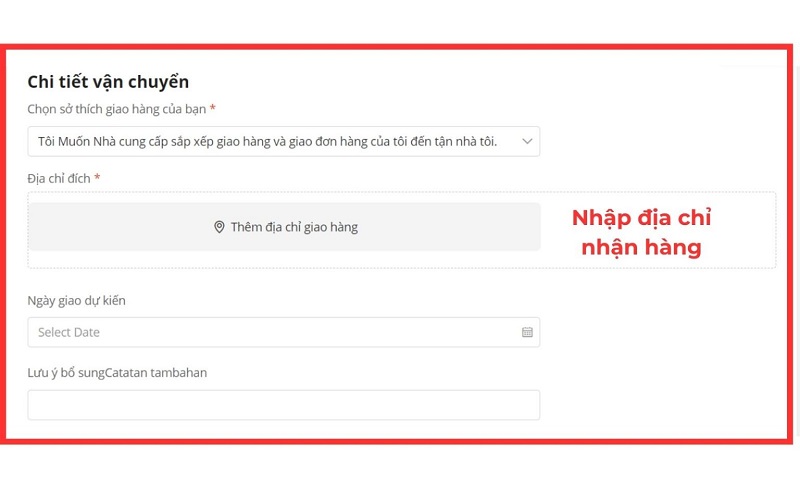Viewport: 800px width, 500px height.
Task: Click the "Lưu ý bổ sung" label text
Action: tap(65, 373)
